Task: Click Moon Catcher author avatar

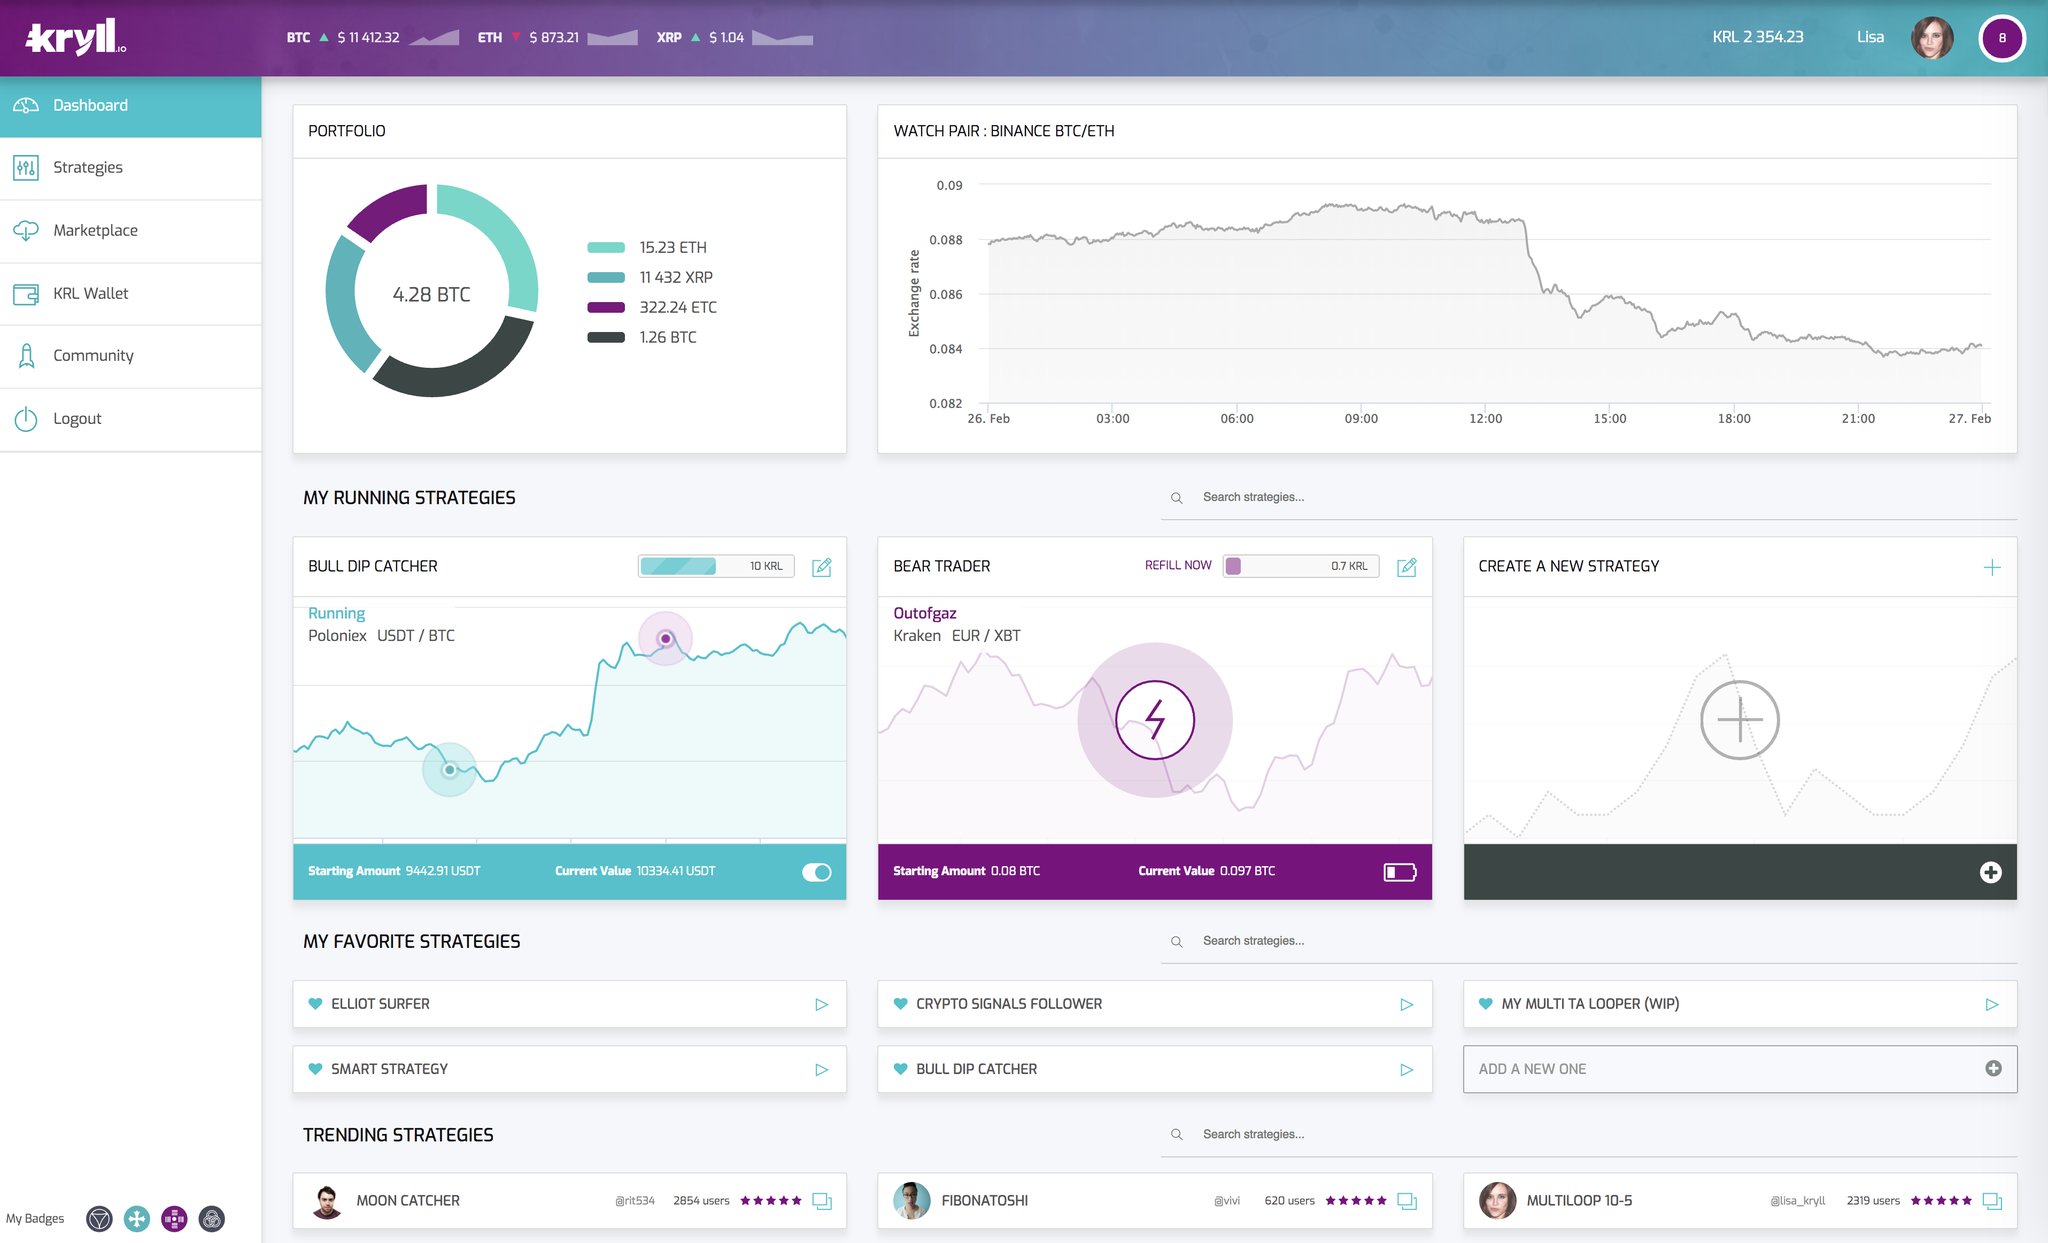Action: click(x=326, y=1201)
